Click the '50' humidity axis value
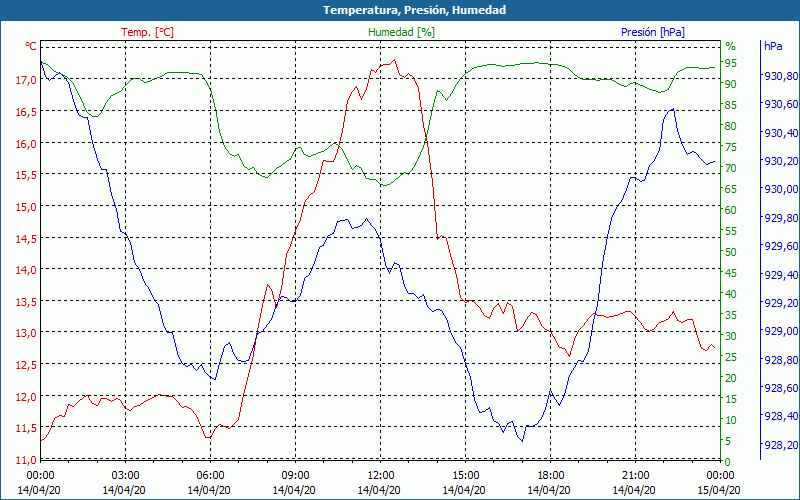The image size is (800, 500). point(731,252)
